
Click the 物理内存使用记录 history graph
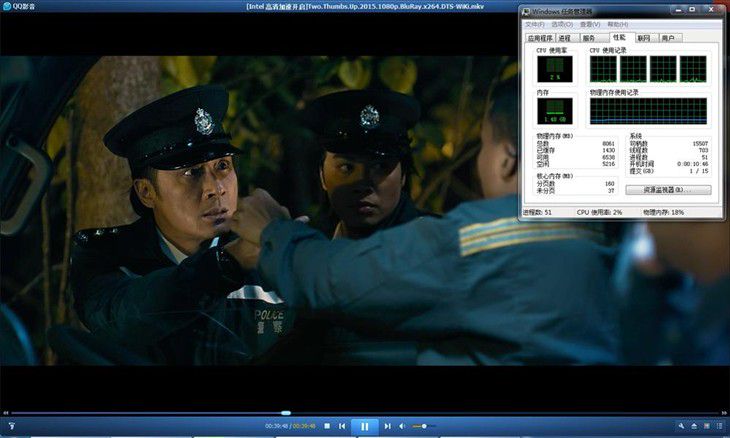point(648,111)
